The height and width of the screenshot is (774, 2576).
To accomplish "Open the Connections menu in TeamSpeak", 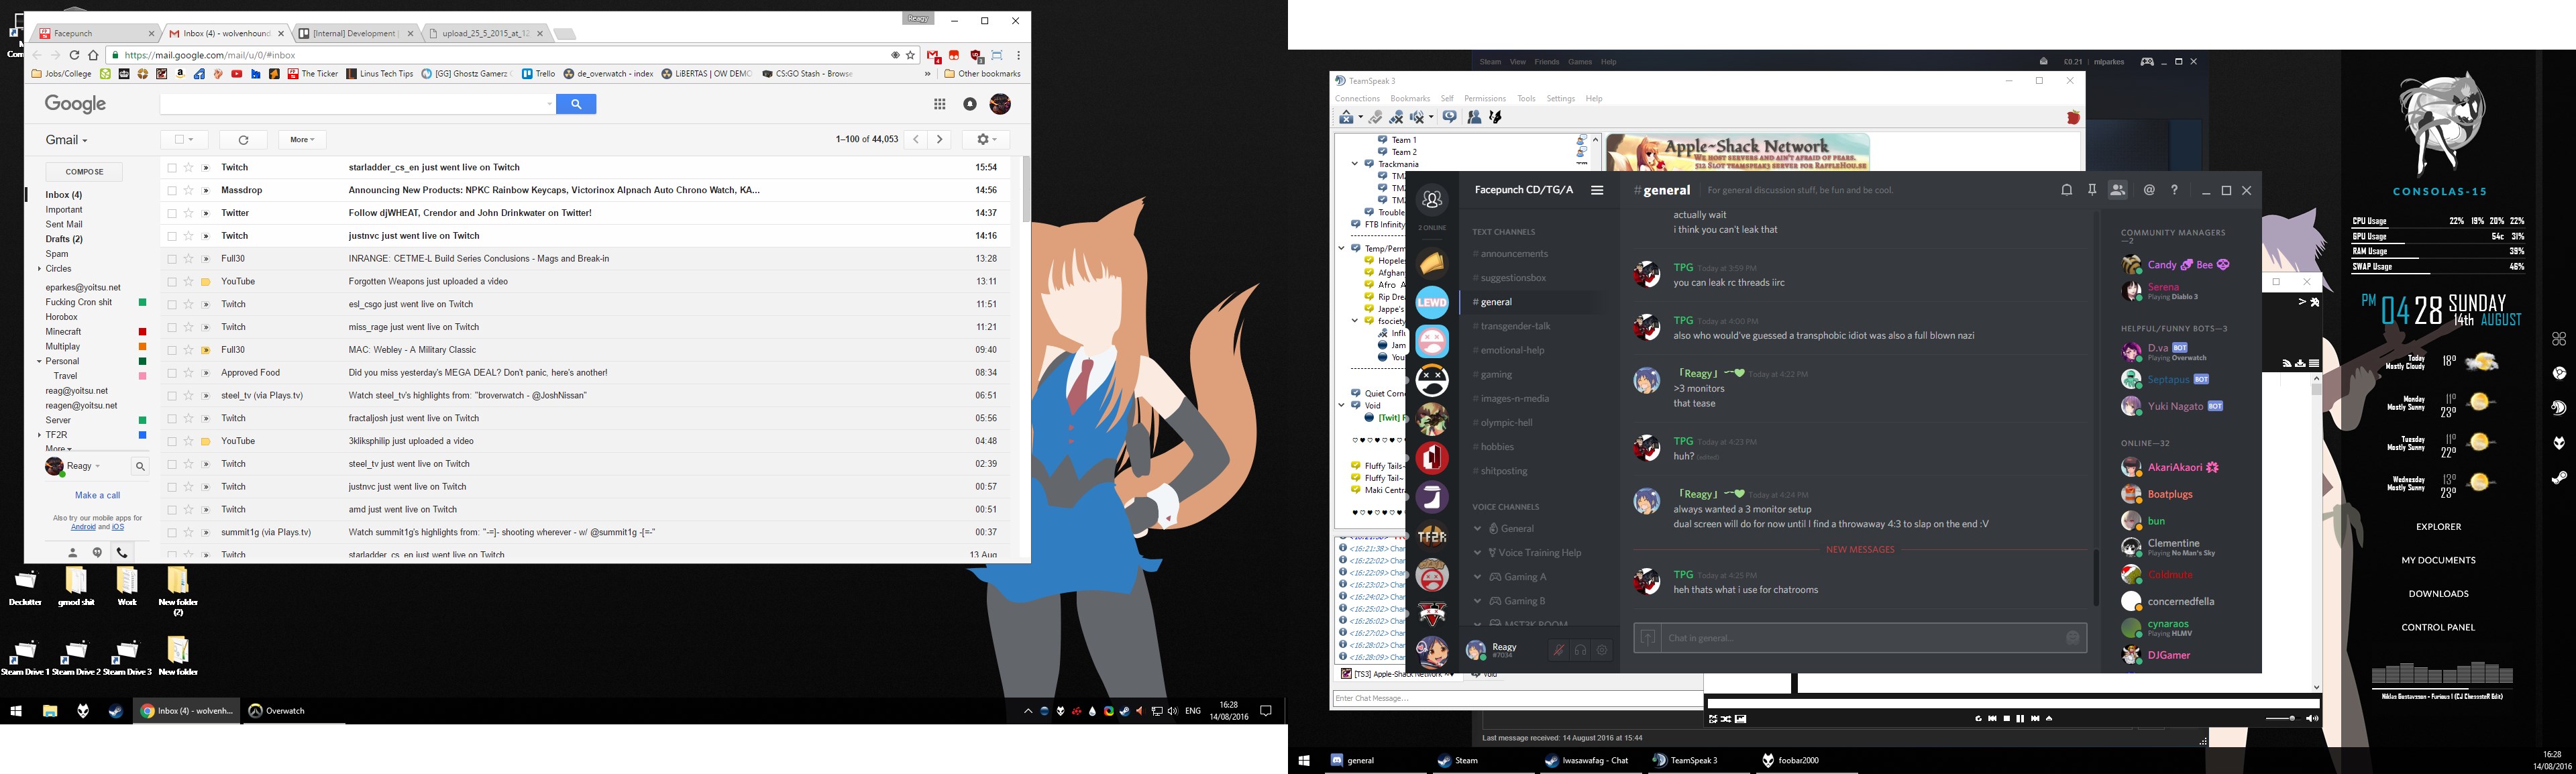I will point(1357,99).
